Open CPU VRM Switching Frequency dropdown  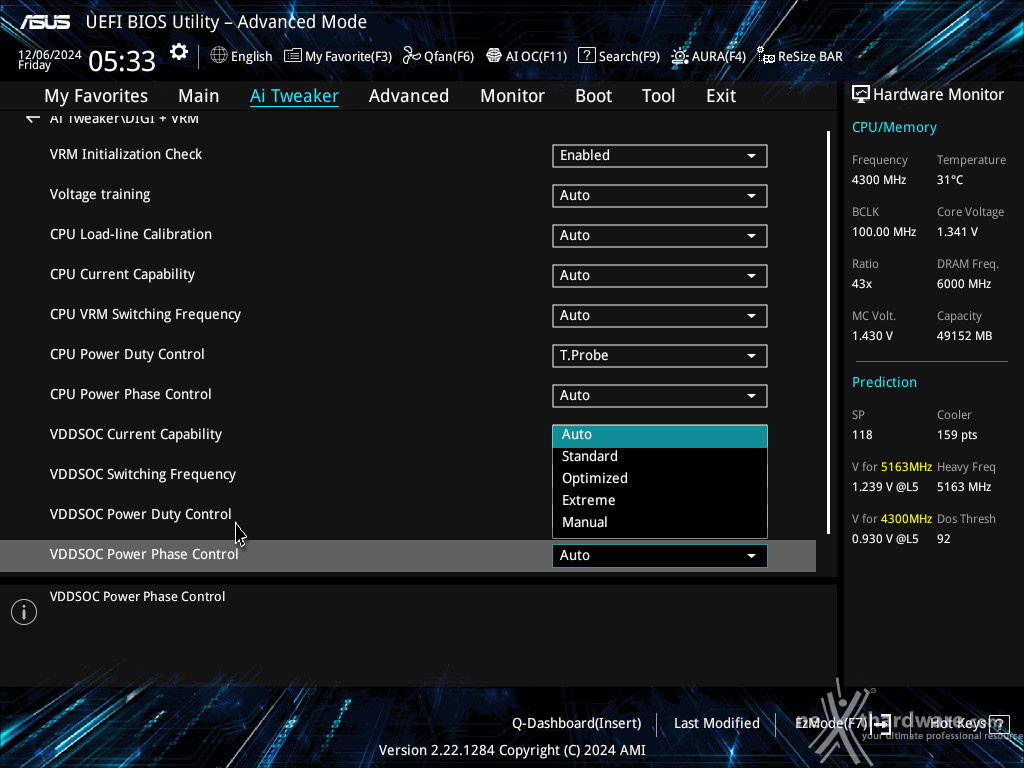[x=660, y=315]
